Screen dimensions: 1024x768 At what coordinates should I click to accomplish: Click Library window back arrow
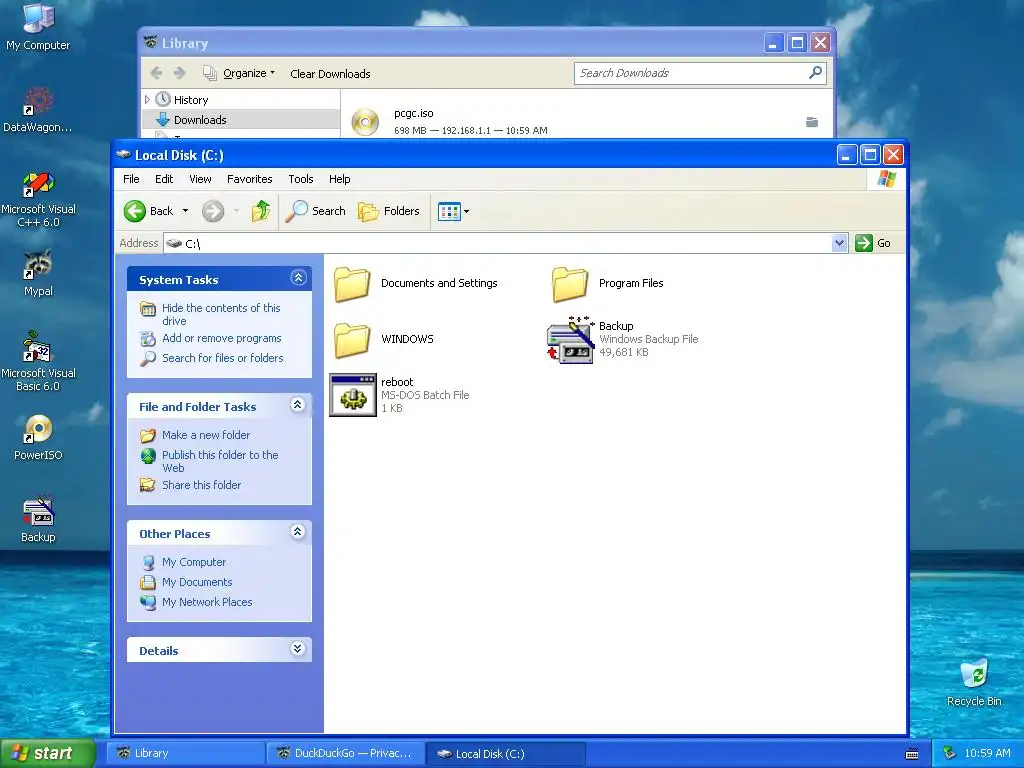[x=156, y=73]
